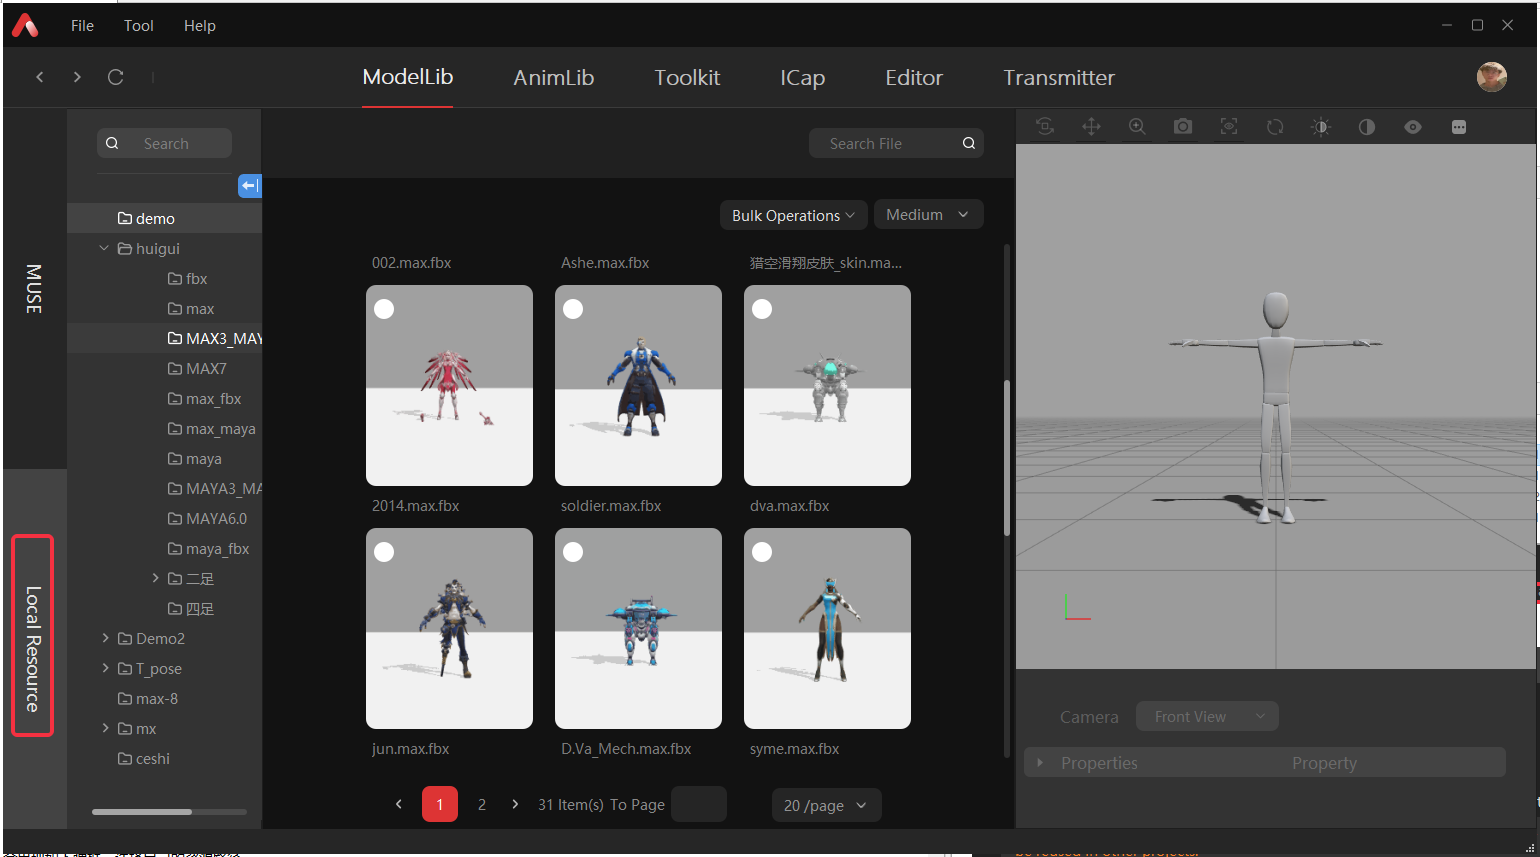Open the 20 /page items dropdown
This screenshot has width=1540, height=857.
[x=826, y=805]
